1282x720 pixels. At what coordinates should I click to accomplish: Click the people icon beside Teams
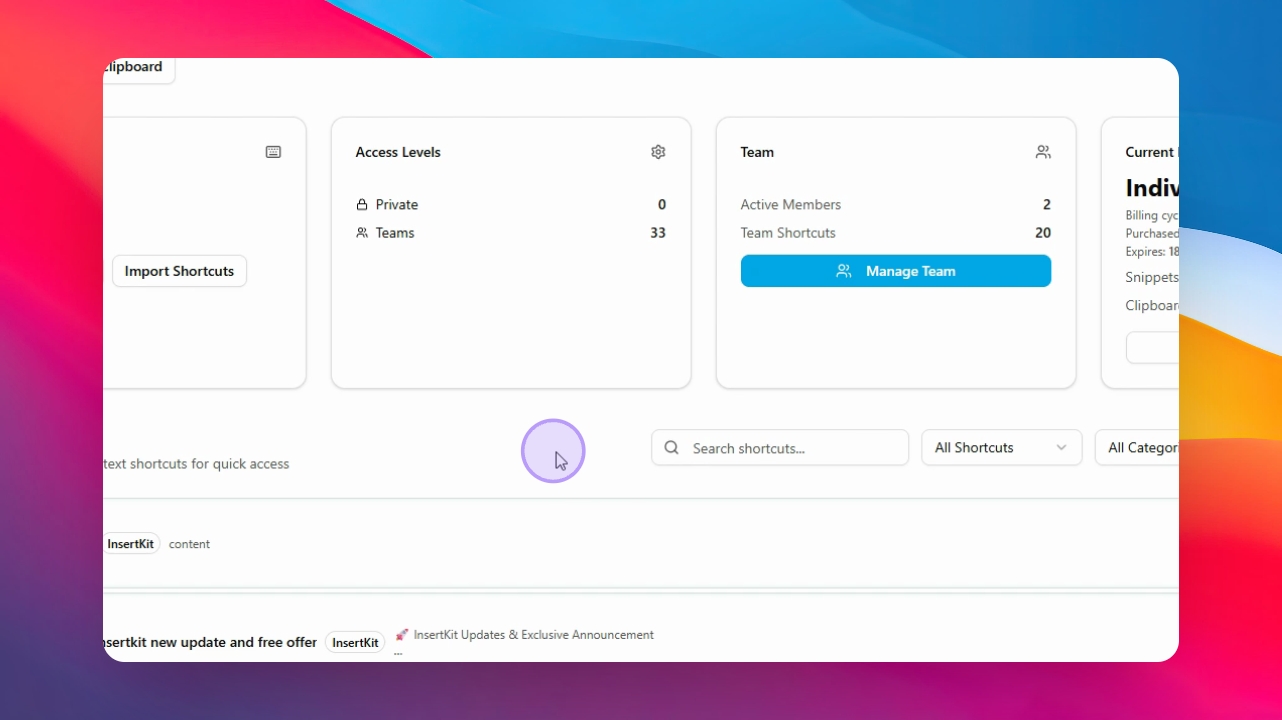[362, 232]
